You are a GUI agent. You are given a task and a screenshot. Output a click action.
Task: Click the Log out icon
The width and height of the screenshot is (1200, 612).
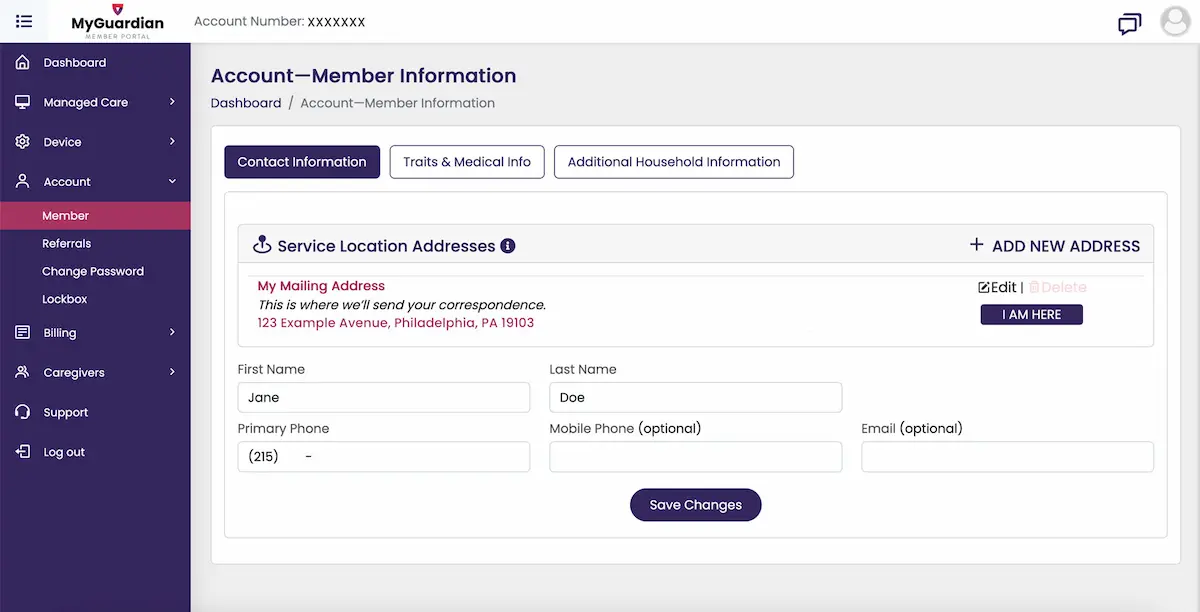22,452
